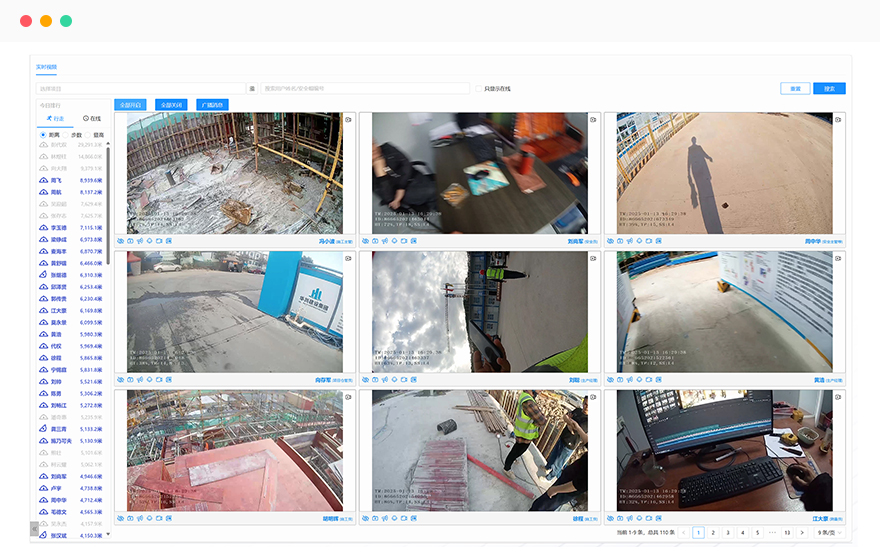Open the 实时视频 tab

pos(47,67)
